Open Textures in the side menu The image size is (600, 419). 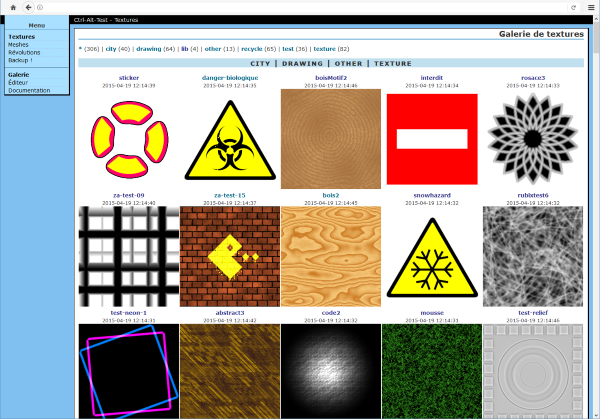tap(21, 37)
